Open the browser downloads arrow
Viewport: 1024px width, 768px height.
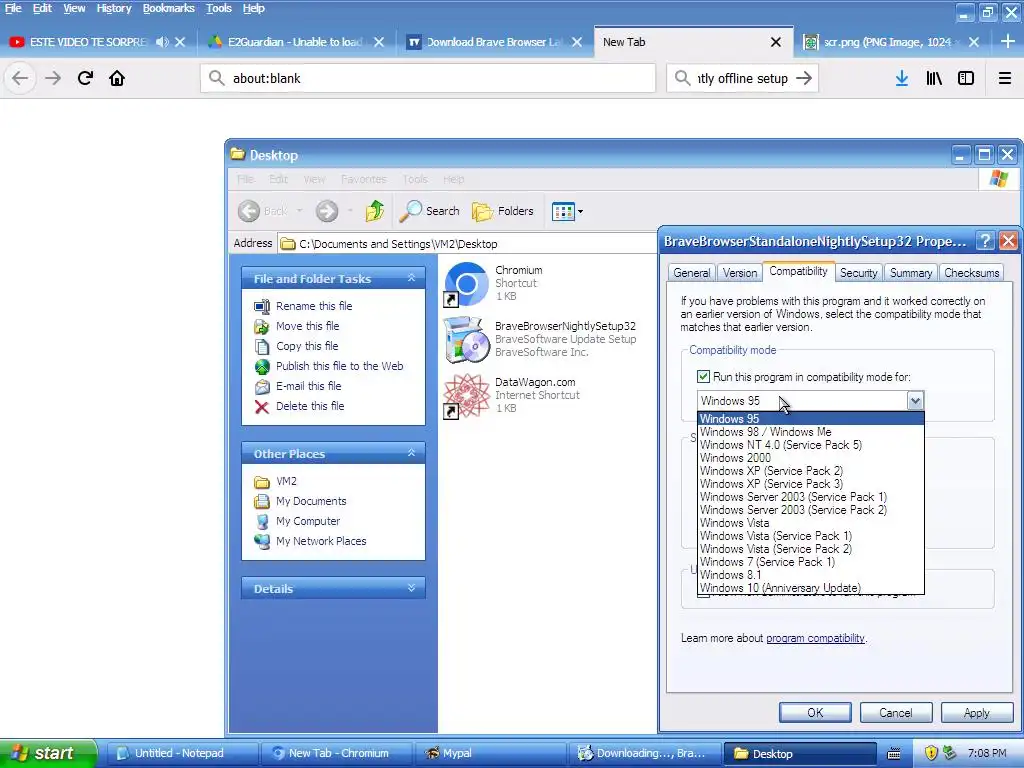pyautogui.click(x=902, y=78)
